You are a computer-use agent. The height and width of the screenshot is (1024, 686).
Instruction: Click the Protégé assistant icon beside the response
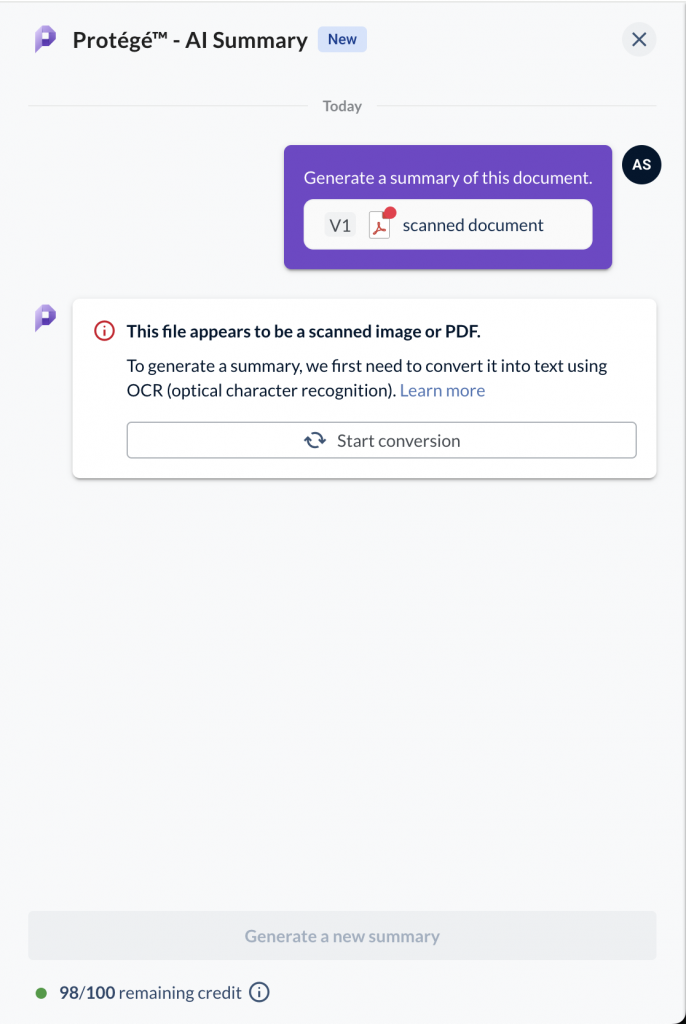coord(46,318)
